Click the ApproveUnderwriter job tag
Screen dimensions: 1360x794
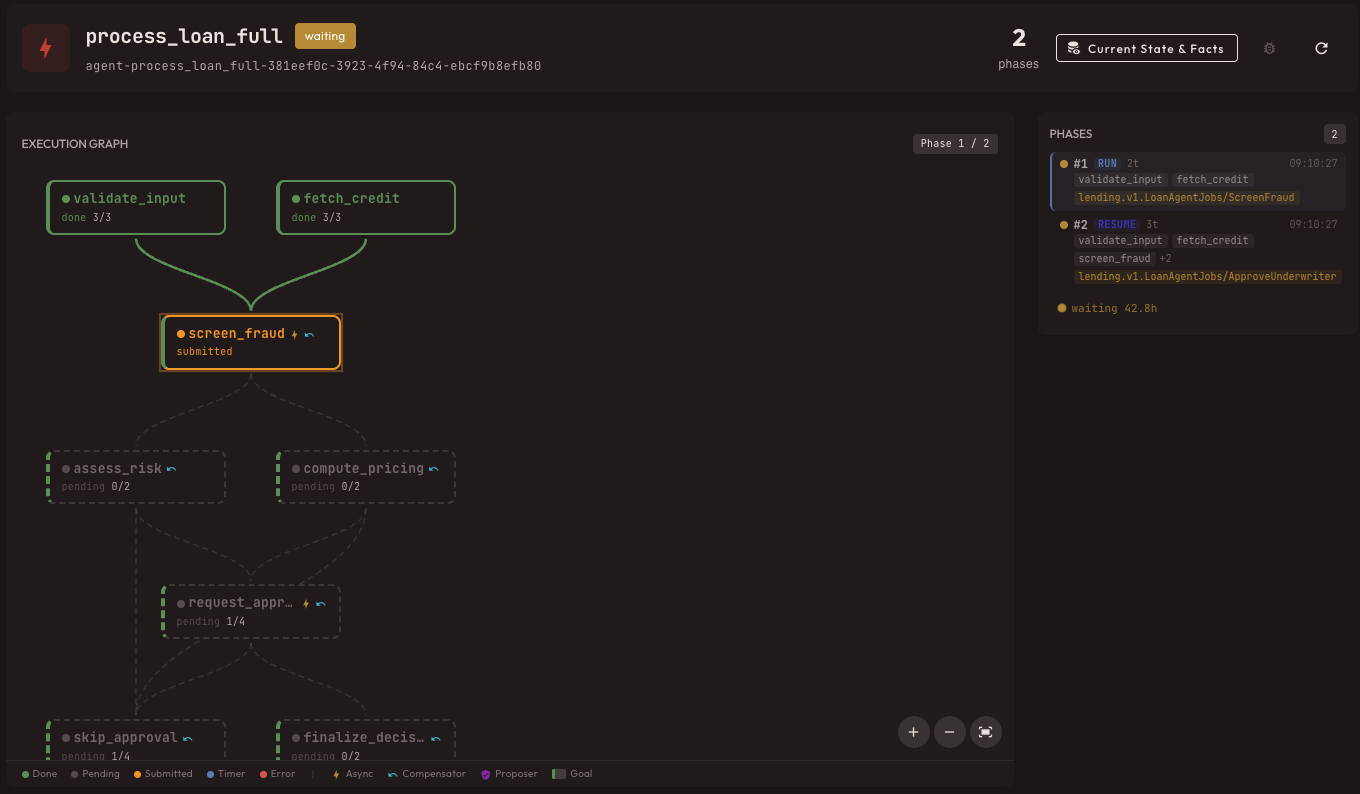(x=1208, y=276)
